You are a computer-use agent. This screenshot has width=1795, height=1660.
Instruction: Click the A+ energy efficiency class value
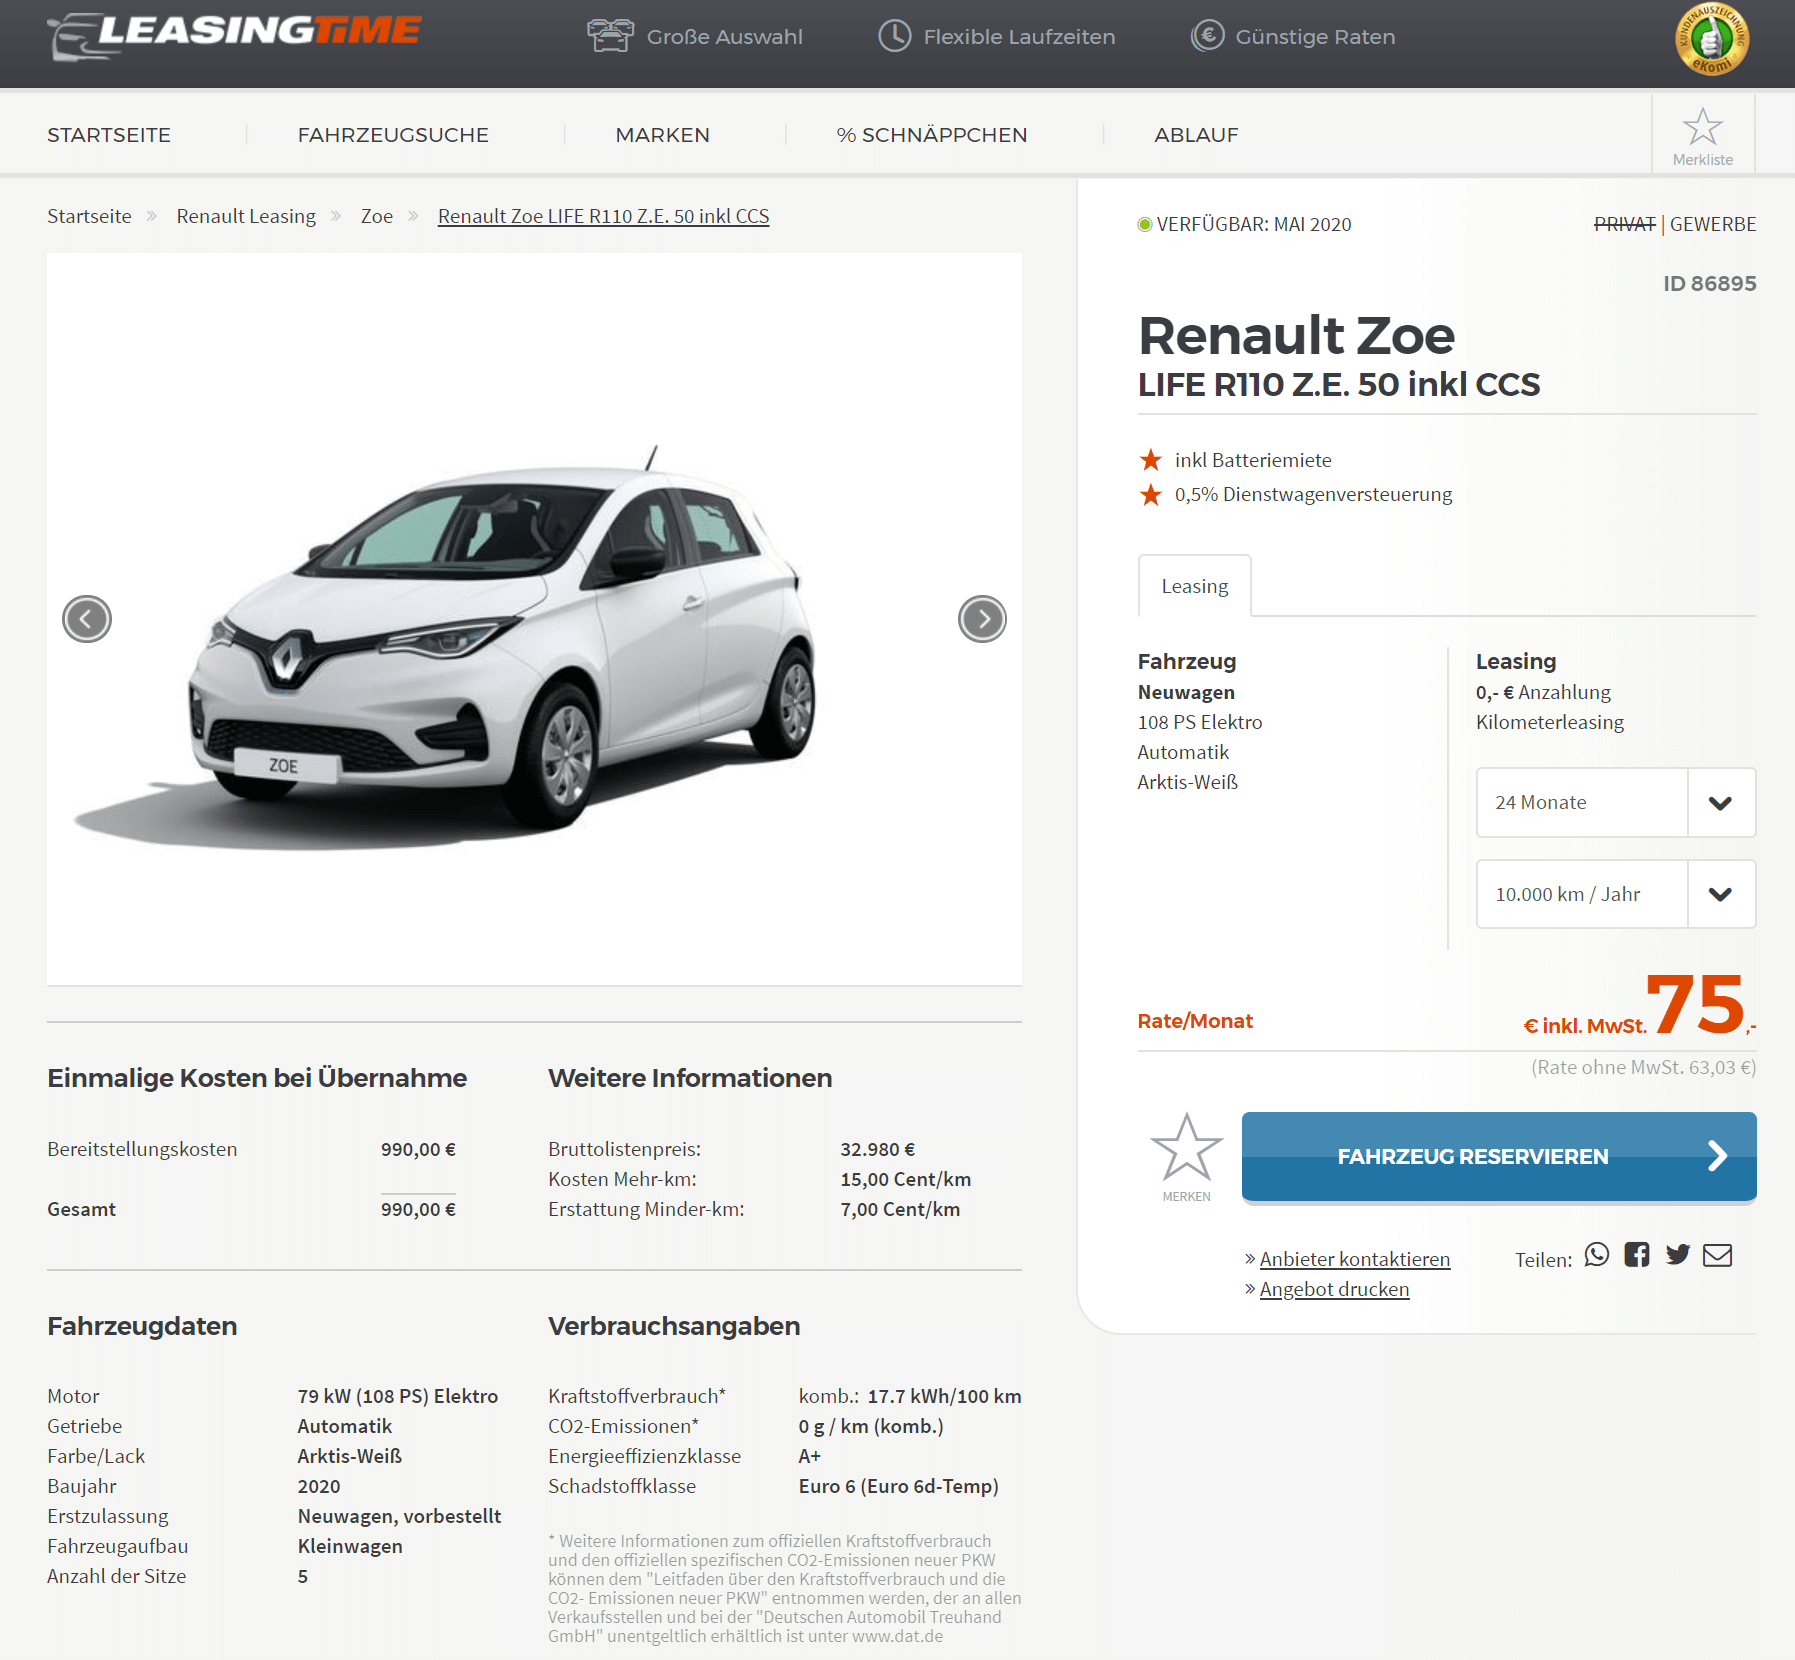[x=809, y=1456]
